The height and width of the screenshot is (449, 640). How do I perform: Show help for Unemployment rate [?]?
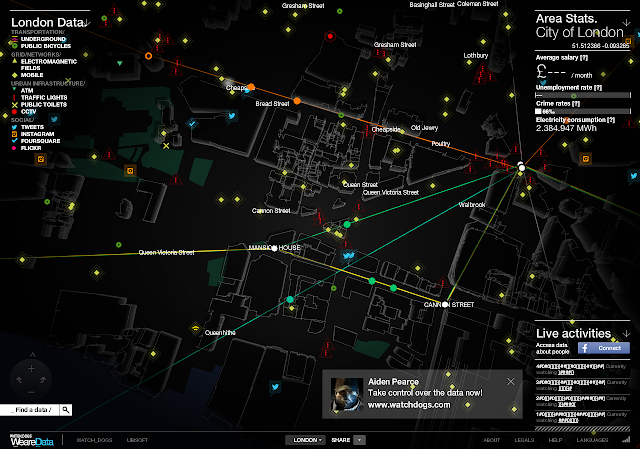coord(598,87)
